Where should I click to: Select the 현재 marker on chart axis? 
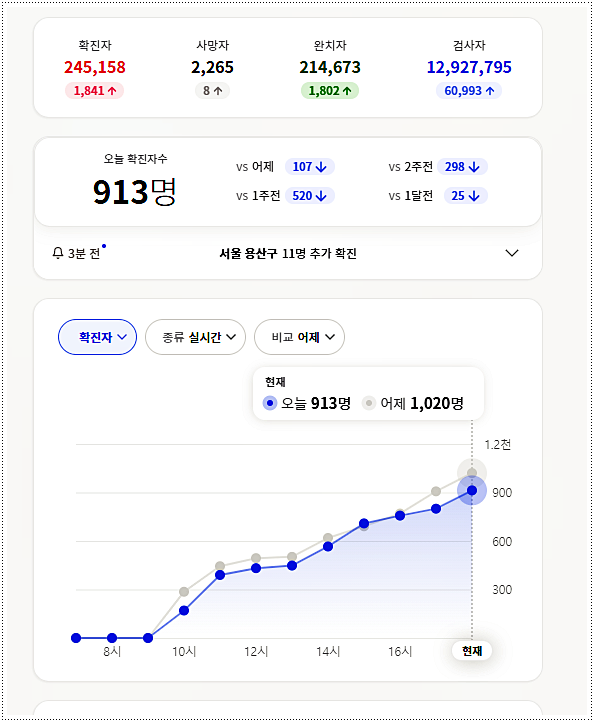point(472,651)
